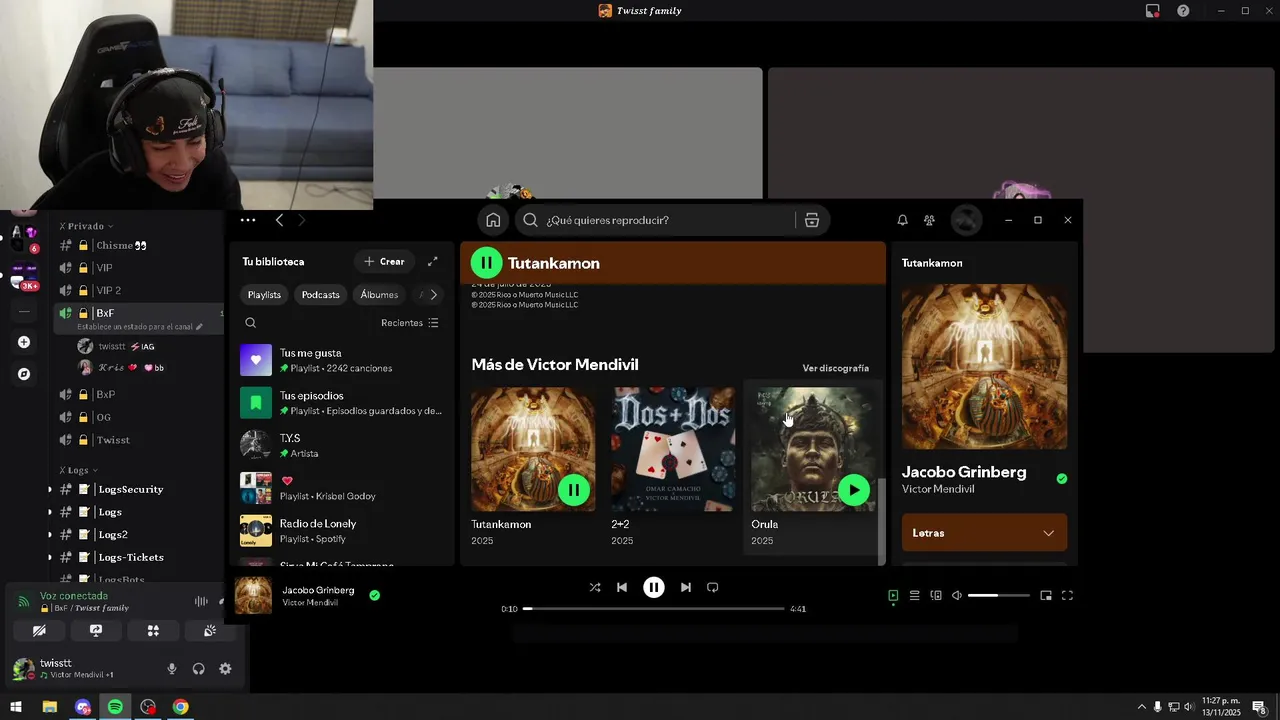Open the T.Y.S artist entry
Viewport: 1280px width, 720px height.
coord(340,445)
